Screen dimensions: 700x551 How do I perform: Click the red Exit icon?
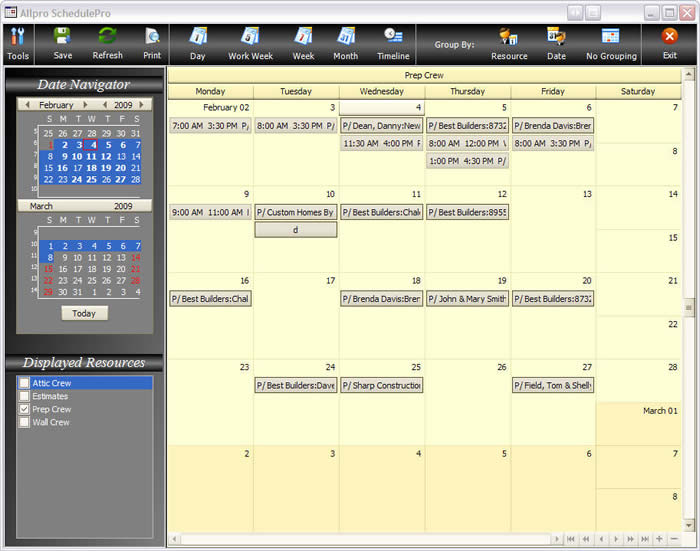[x=669, y=36]
